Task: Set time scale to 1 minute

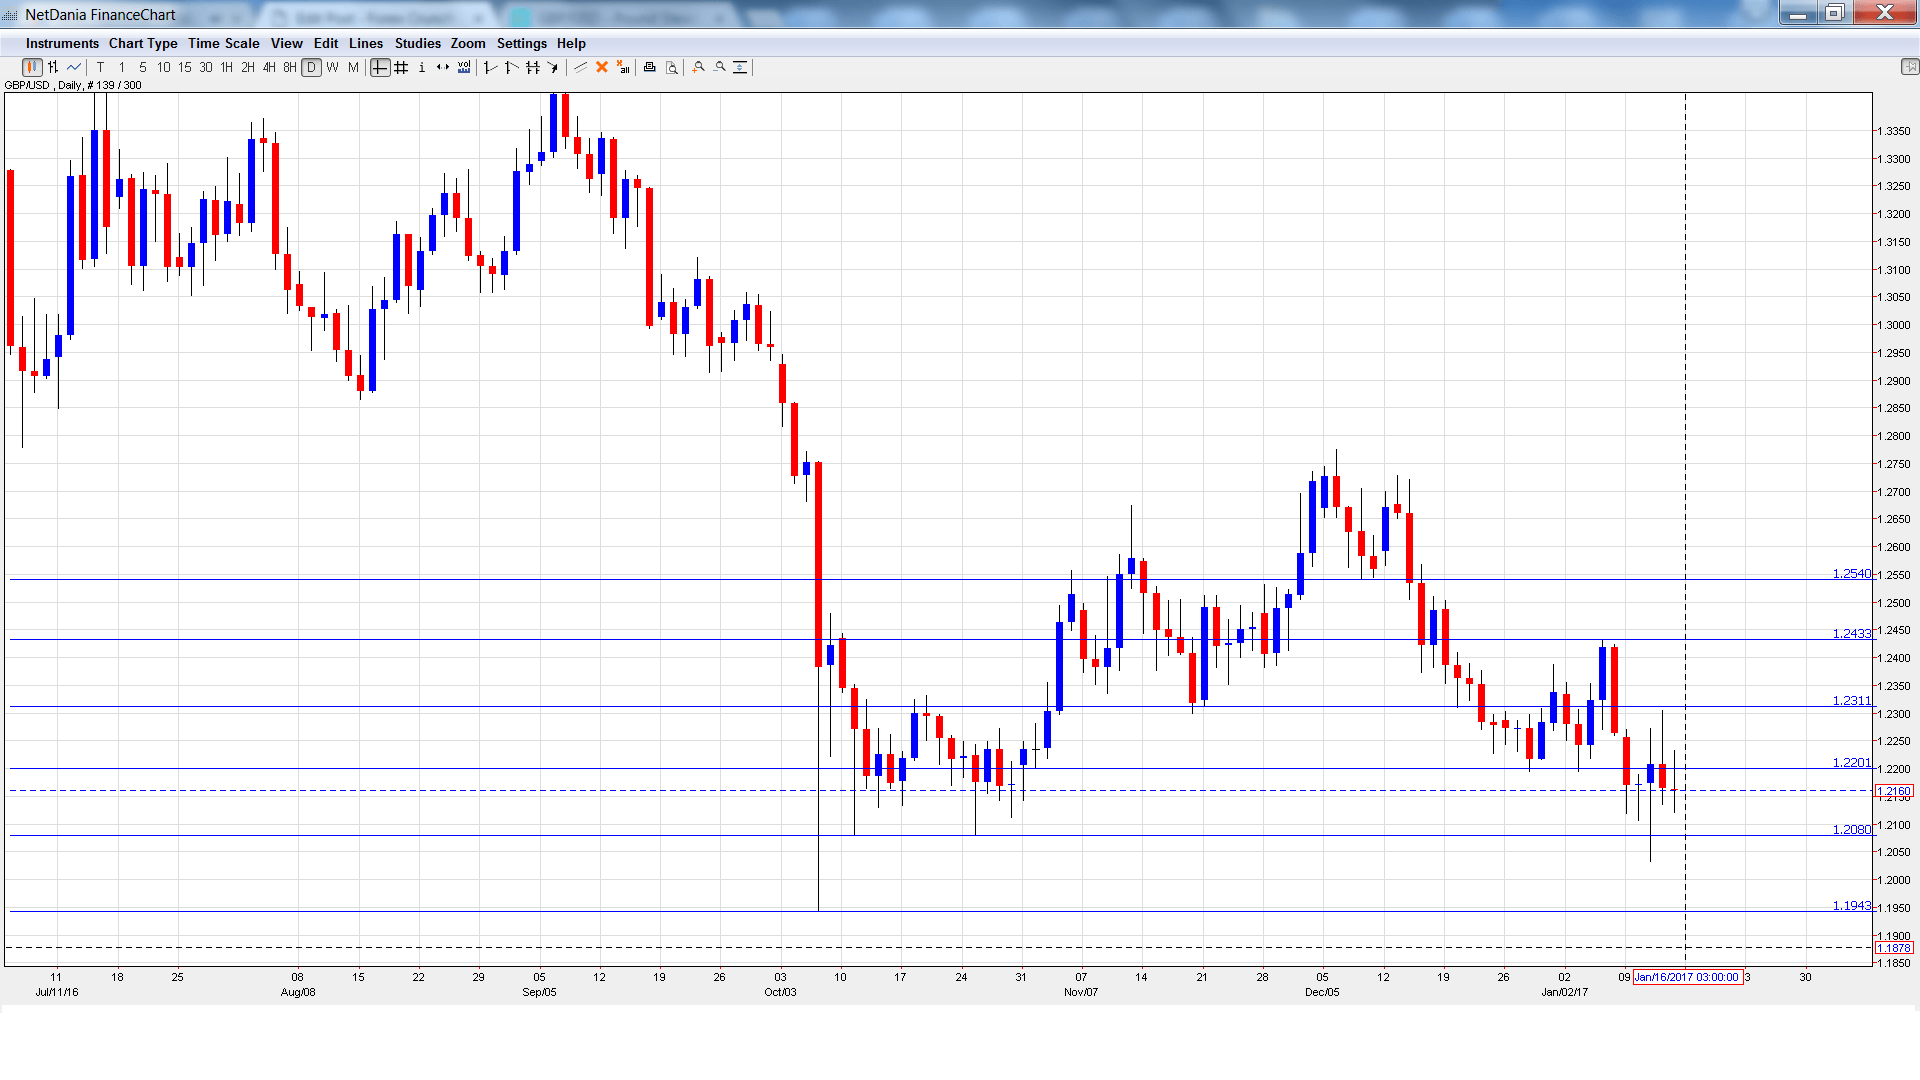Action: 122,68
